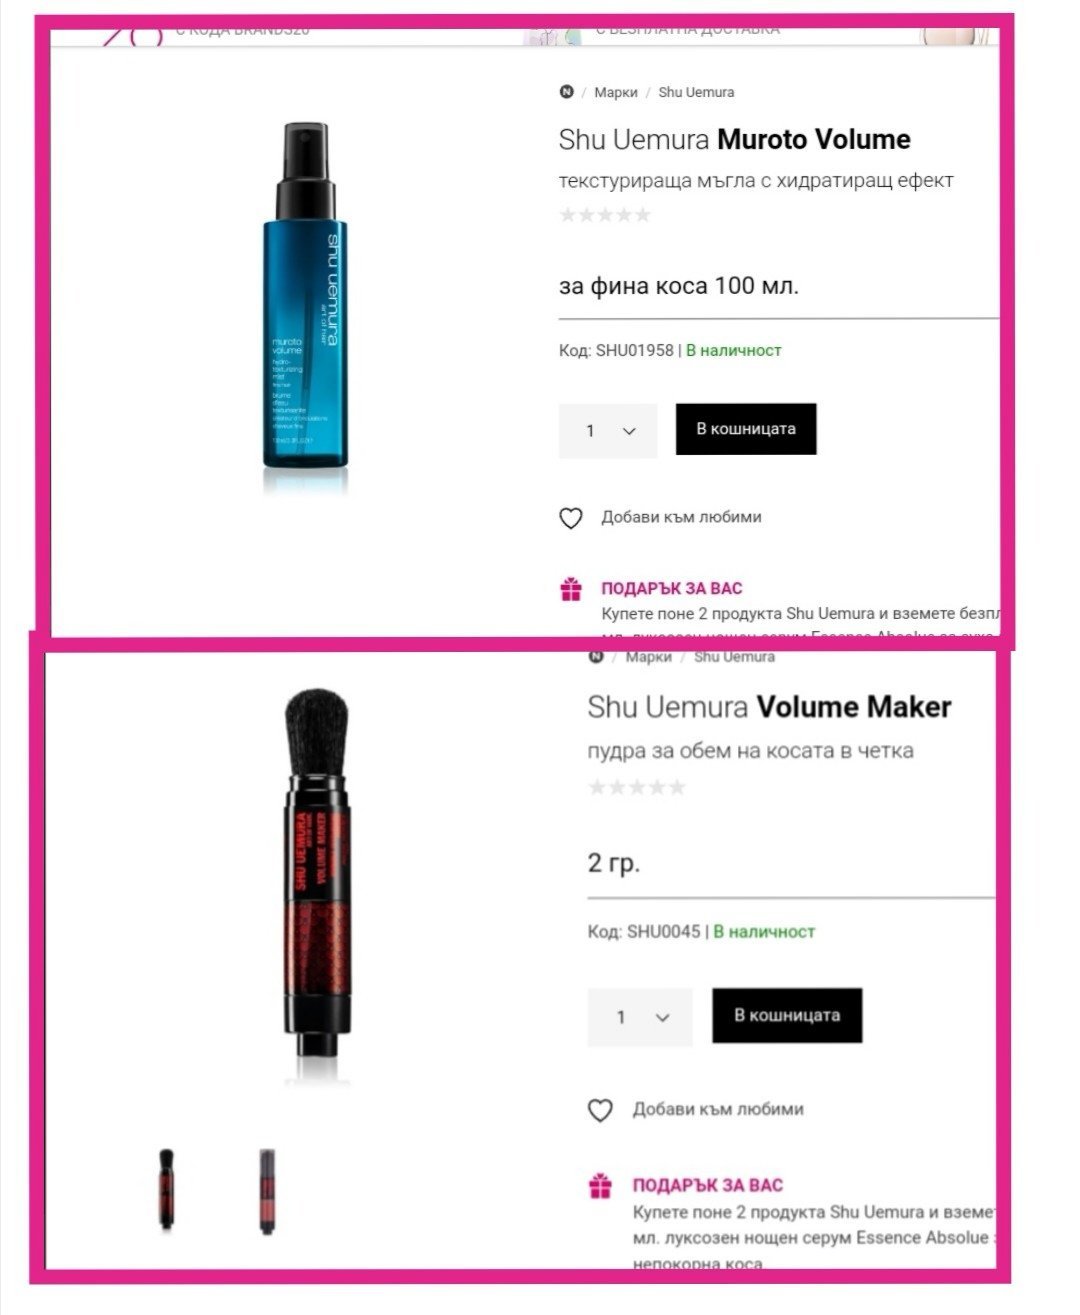Open Марки breadcrumb in Muroto Volume section

coord(616,92)
